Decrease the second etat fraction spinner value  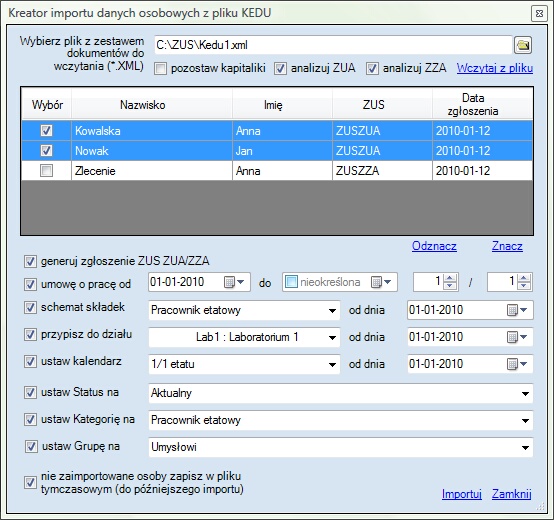coord(524,286)
